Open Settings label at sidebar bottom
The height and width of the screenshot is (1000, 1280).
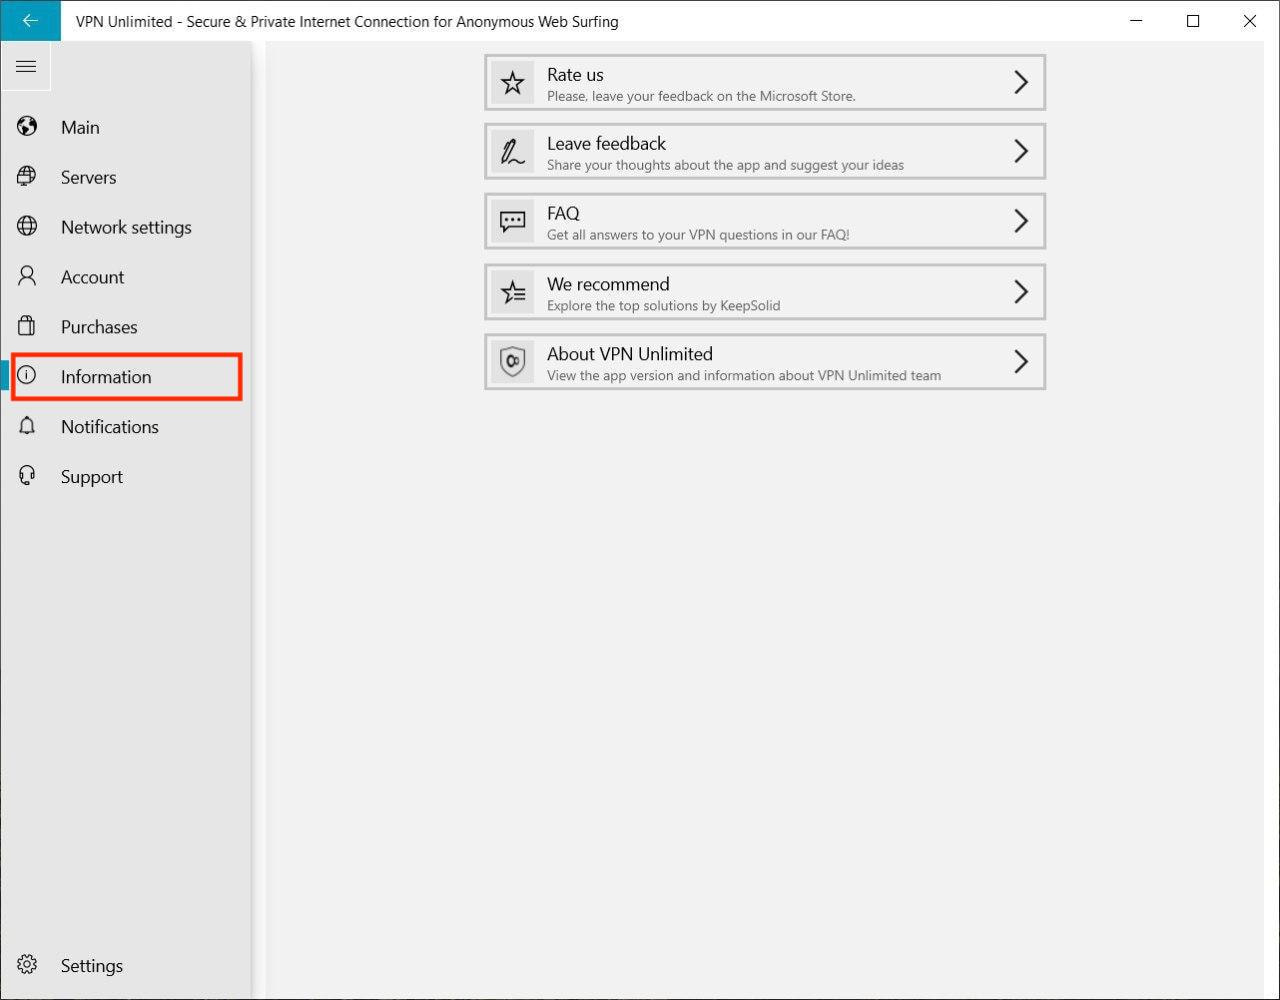coord(92,966)
